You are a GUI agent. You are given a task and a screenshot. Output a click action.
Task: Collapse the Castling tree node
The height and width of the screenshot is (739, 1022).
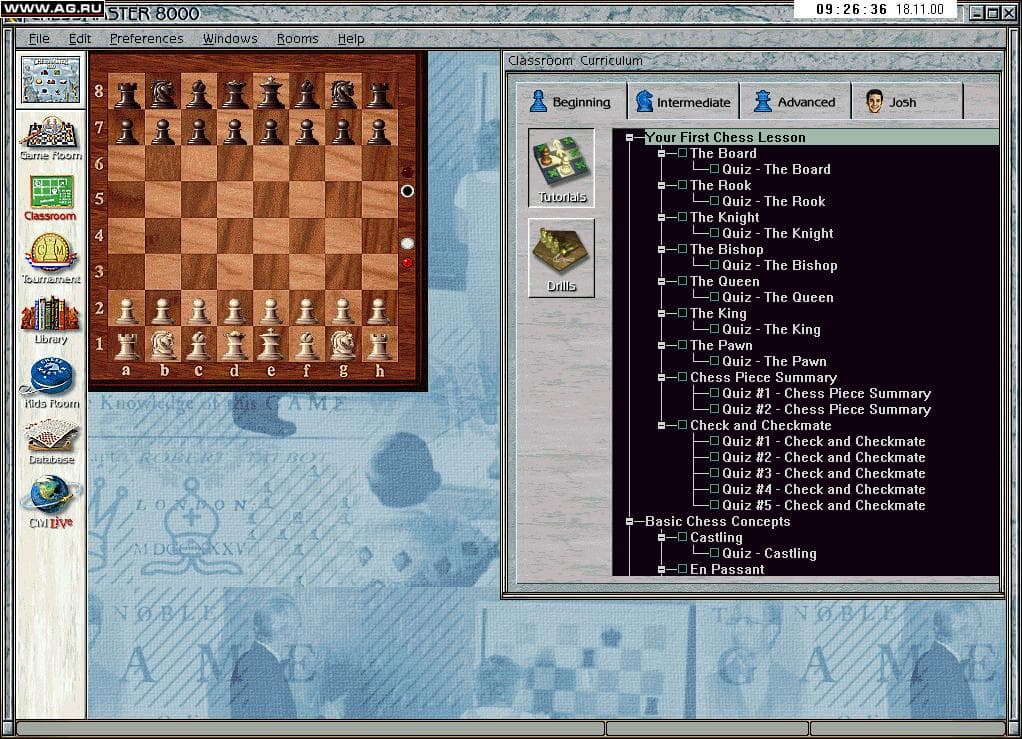[662, 538]
